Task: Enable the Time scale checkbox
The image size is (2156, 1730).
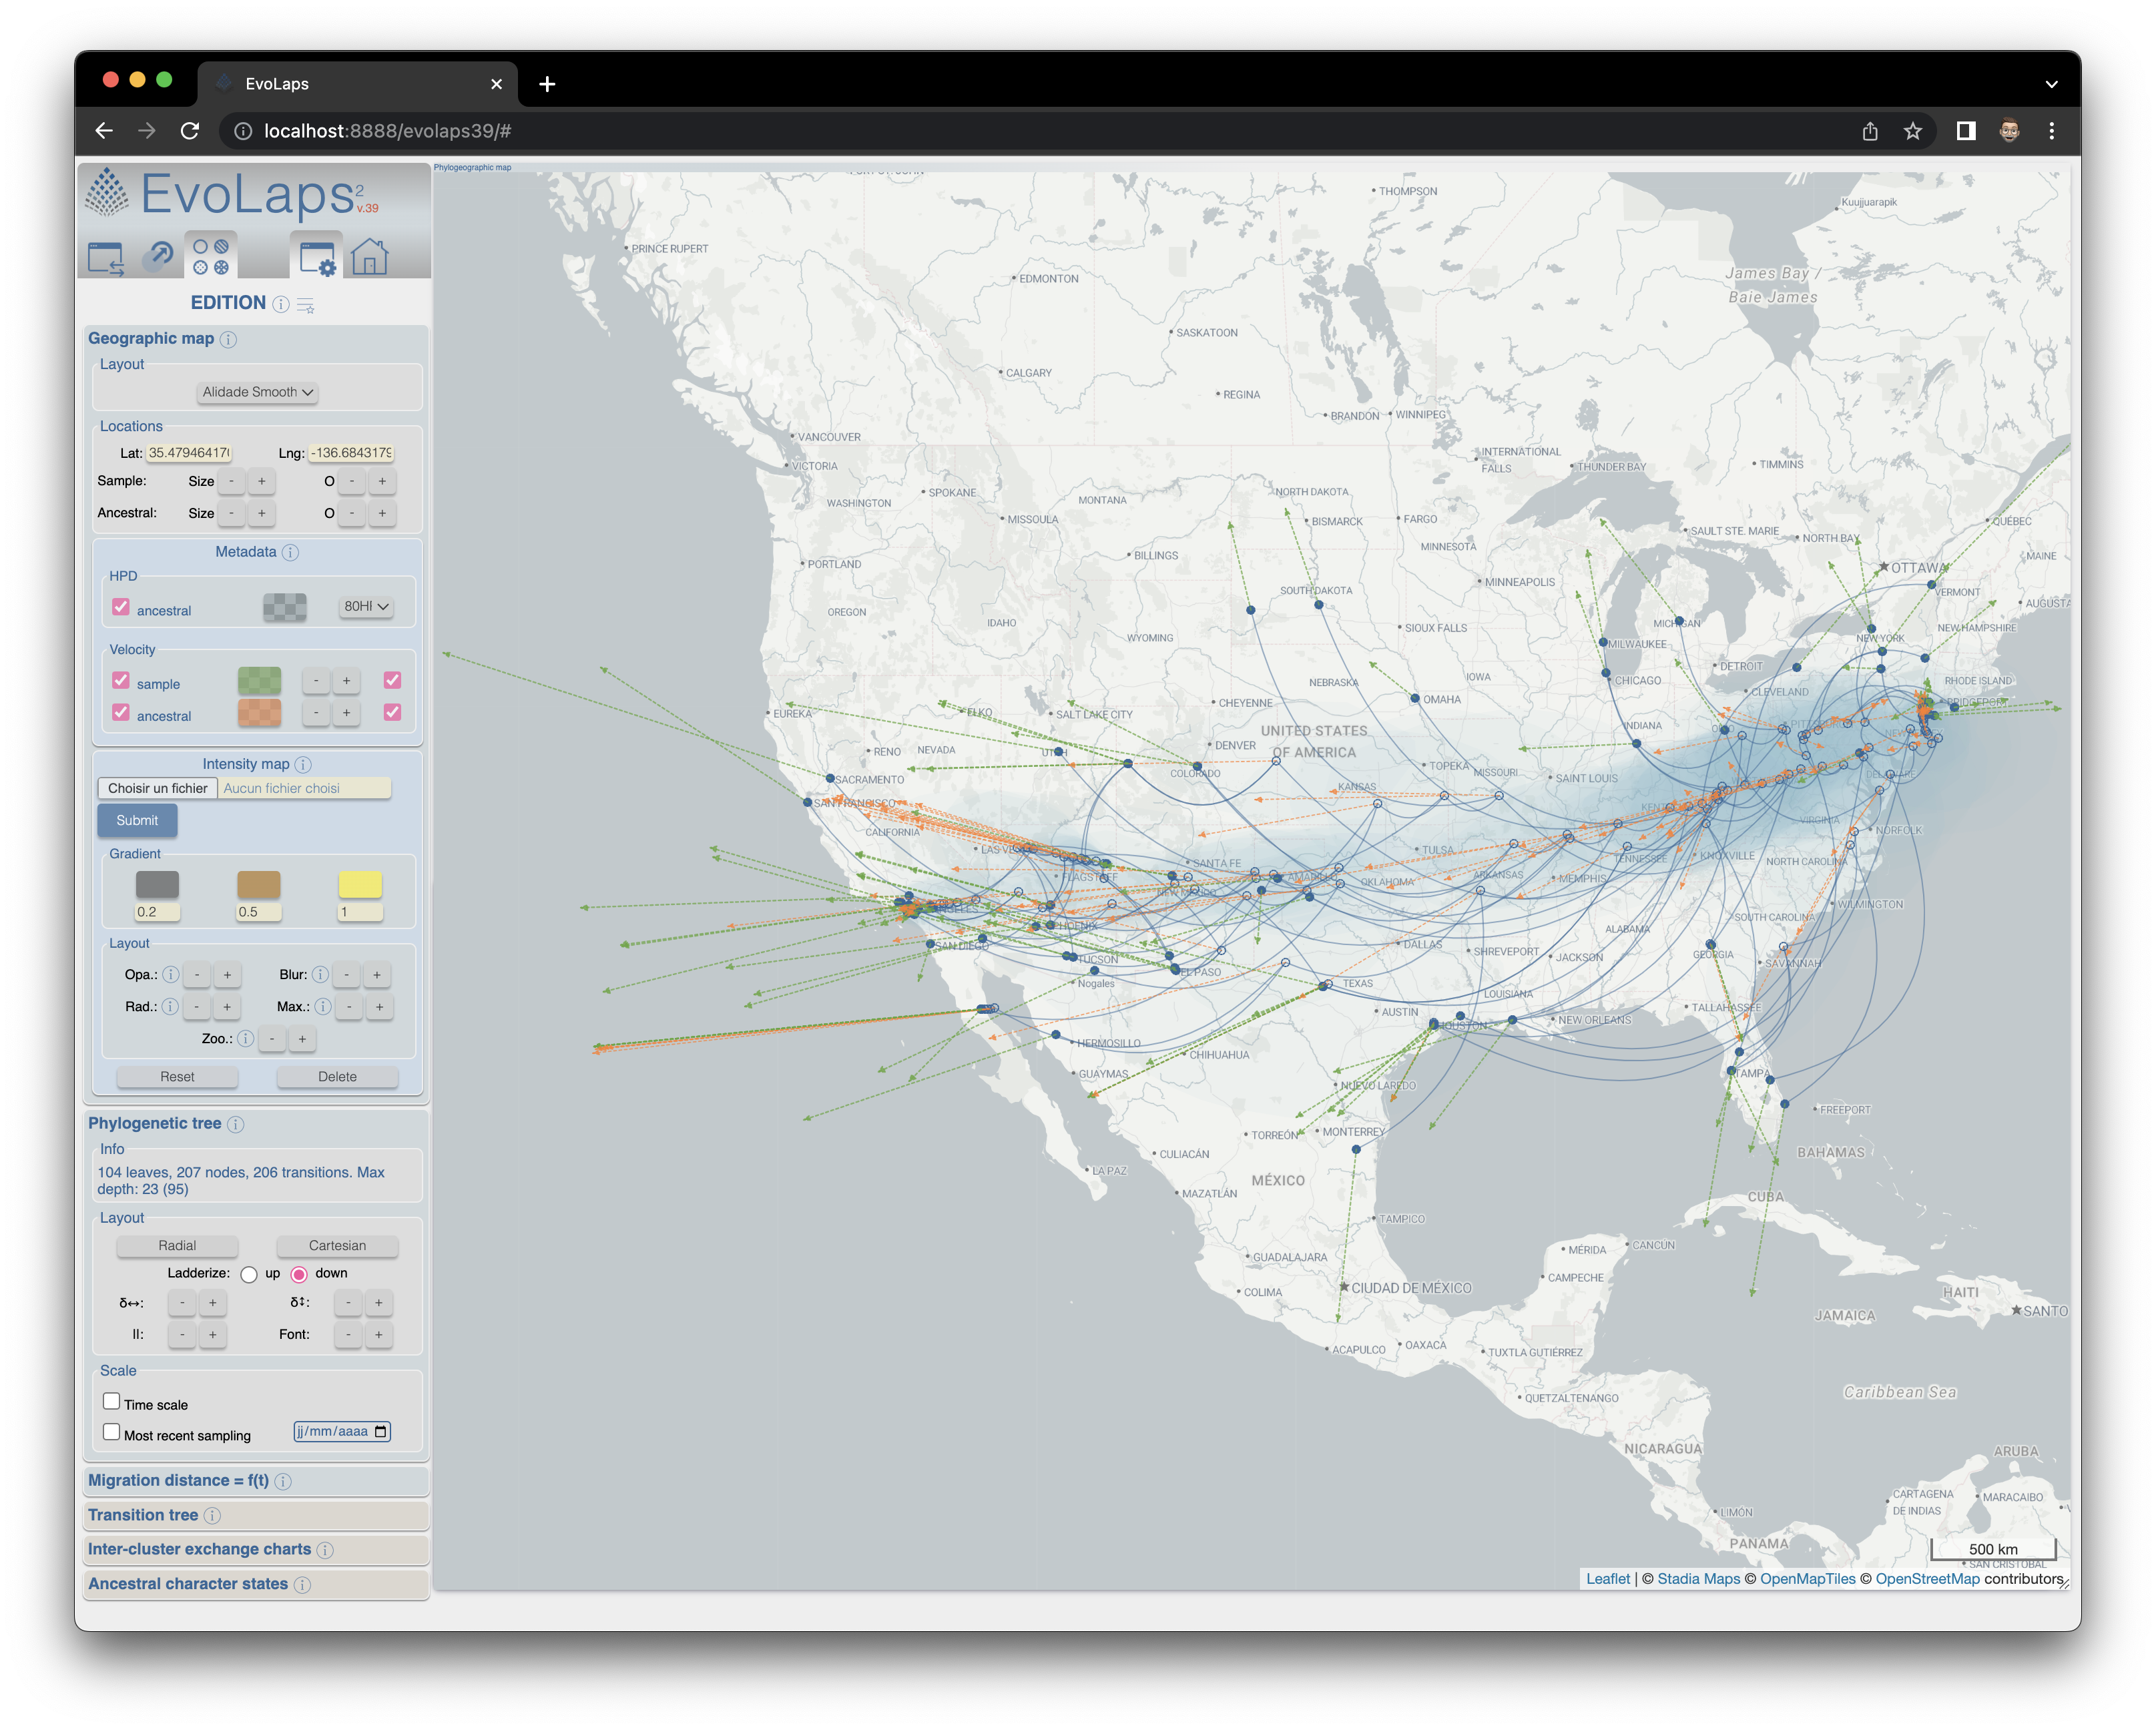Action: [x=112, y=1402]
